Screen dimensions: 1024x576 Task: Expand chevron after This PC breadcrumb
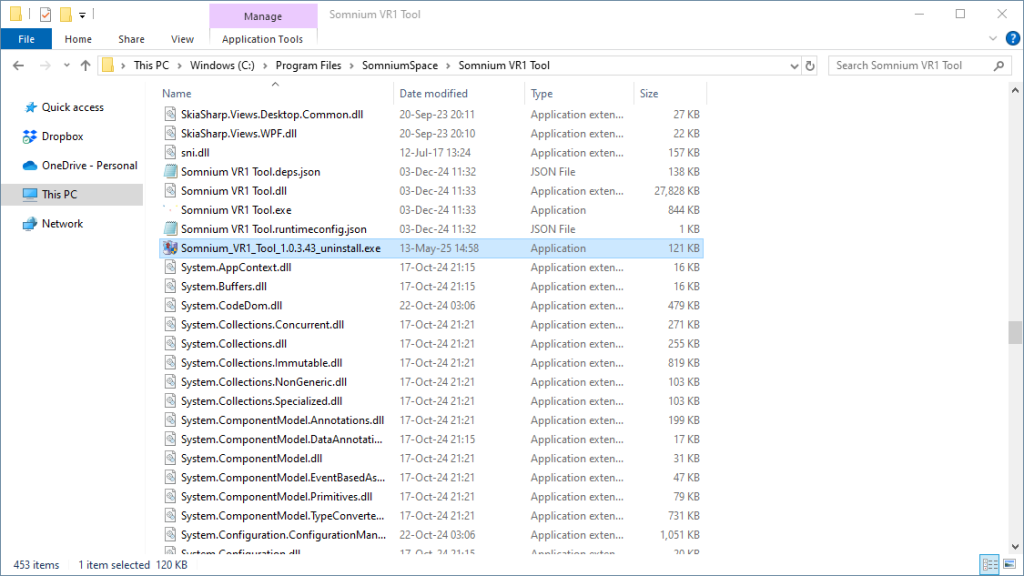tap(179, 65)
